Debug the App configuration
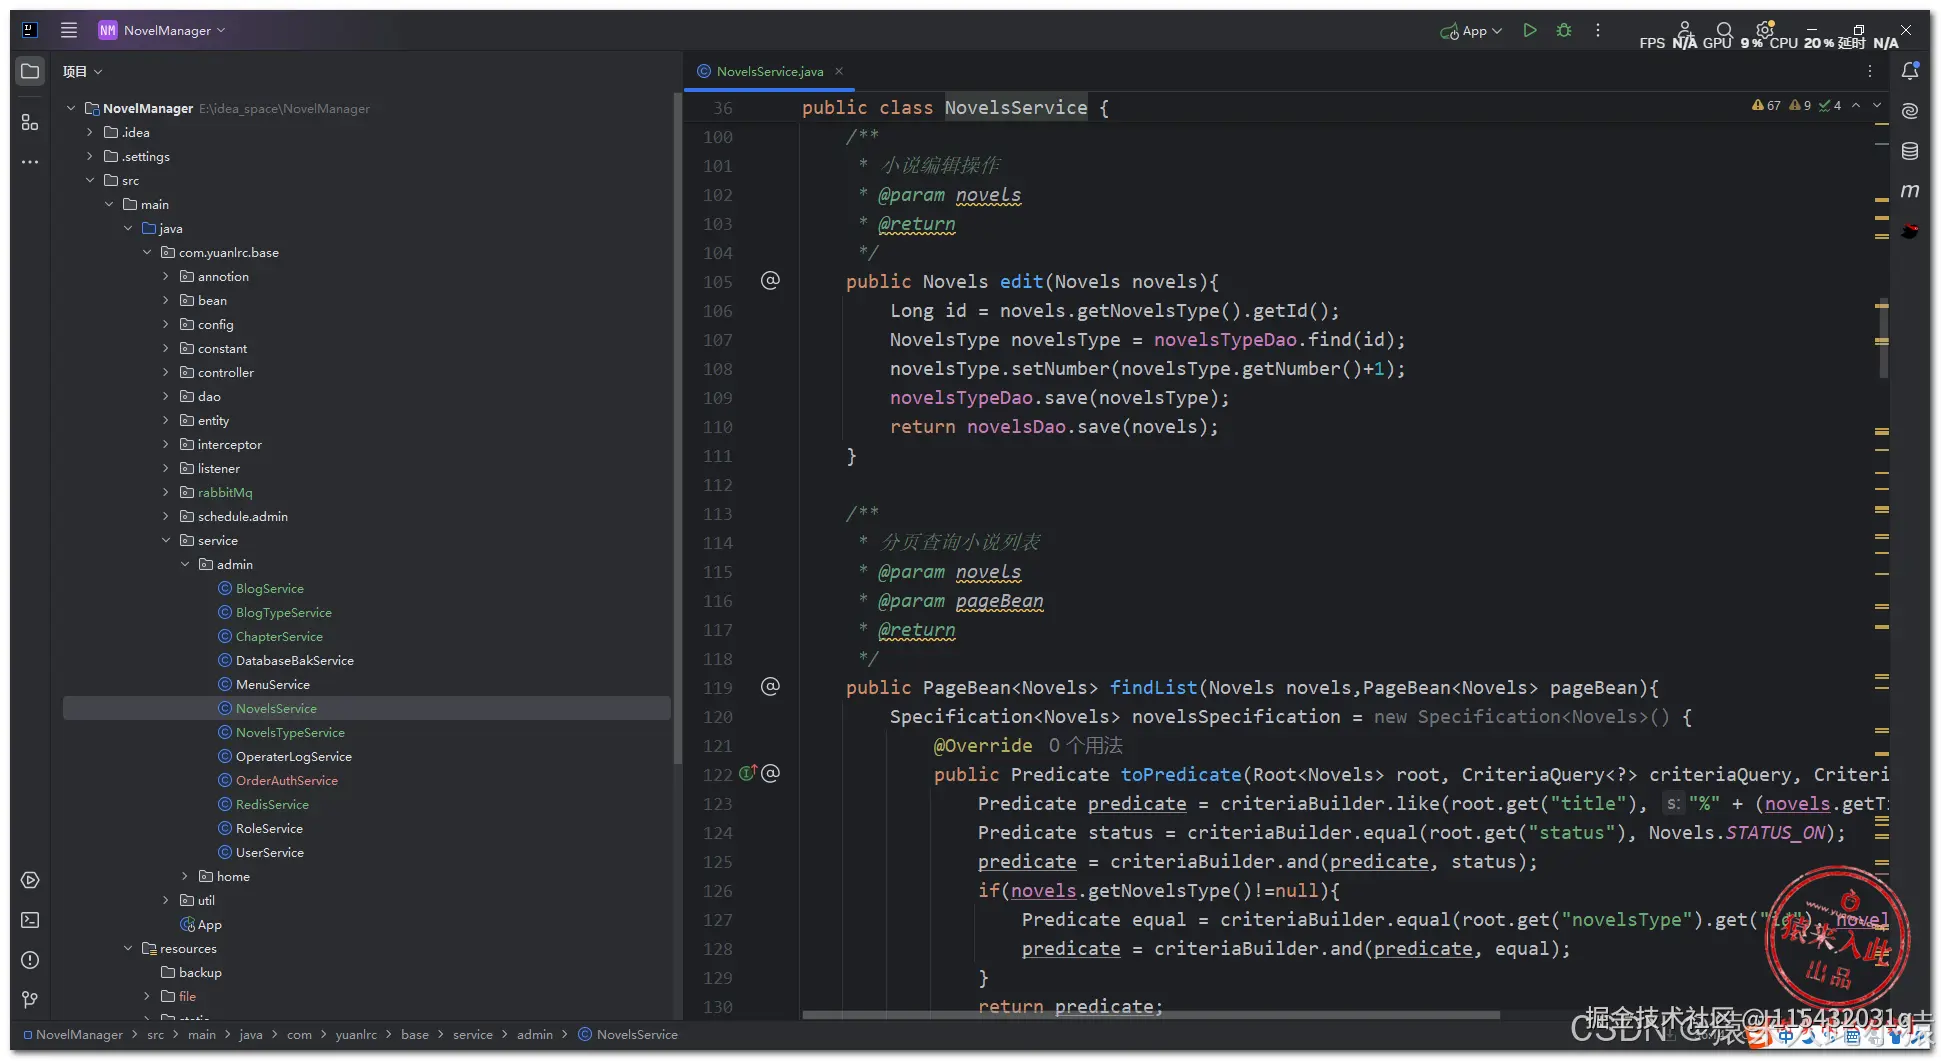Viewport: 1941px width, 1061px height. coord(1564,30)
